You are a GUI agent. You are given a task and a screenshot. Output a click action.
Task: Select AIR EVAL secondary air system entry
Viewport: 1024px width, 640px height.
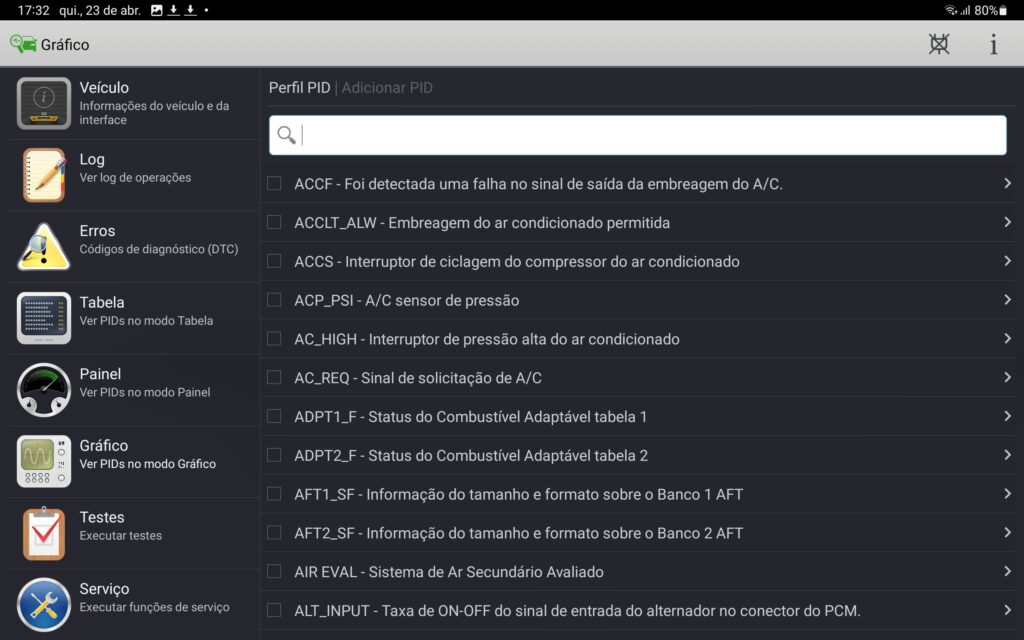coord(449,572)
